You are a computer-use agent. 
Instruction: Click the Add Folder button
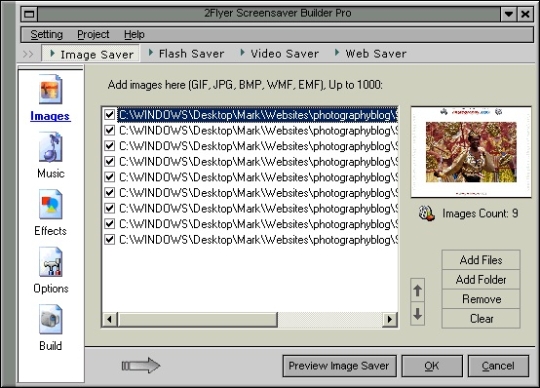(481, 280)
